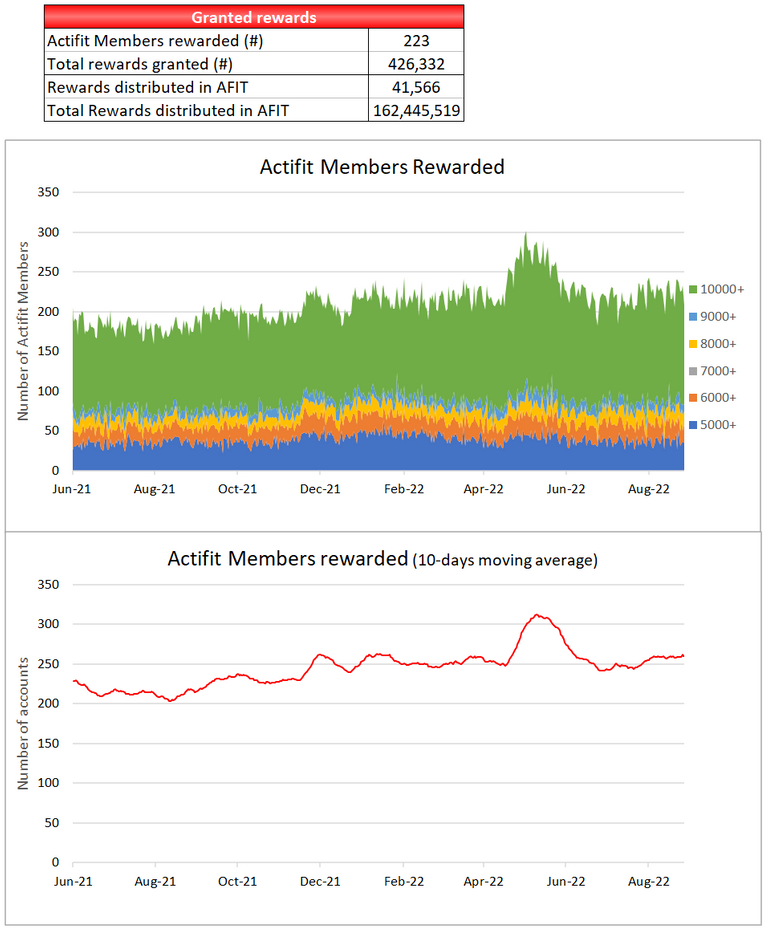Click the yellow 8000+ legend swatch

click(x=693, y=344)
